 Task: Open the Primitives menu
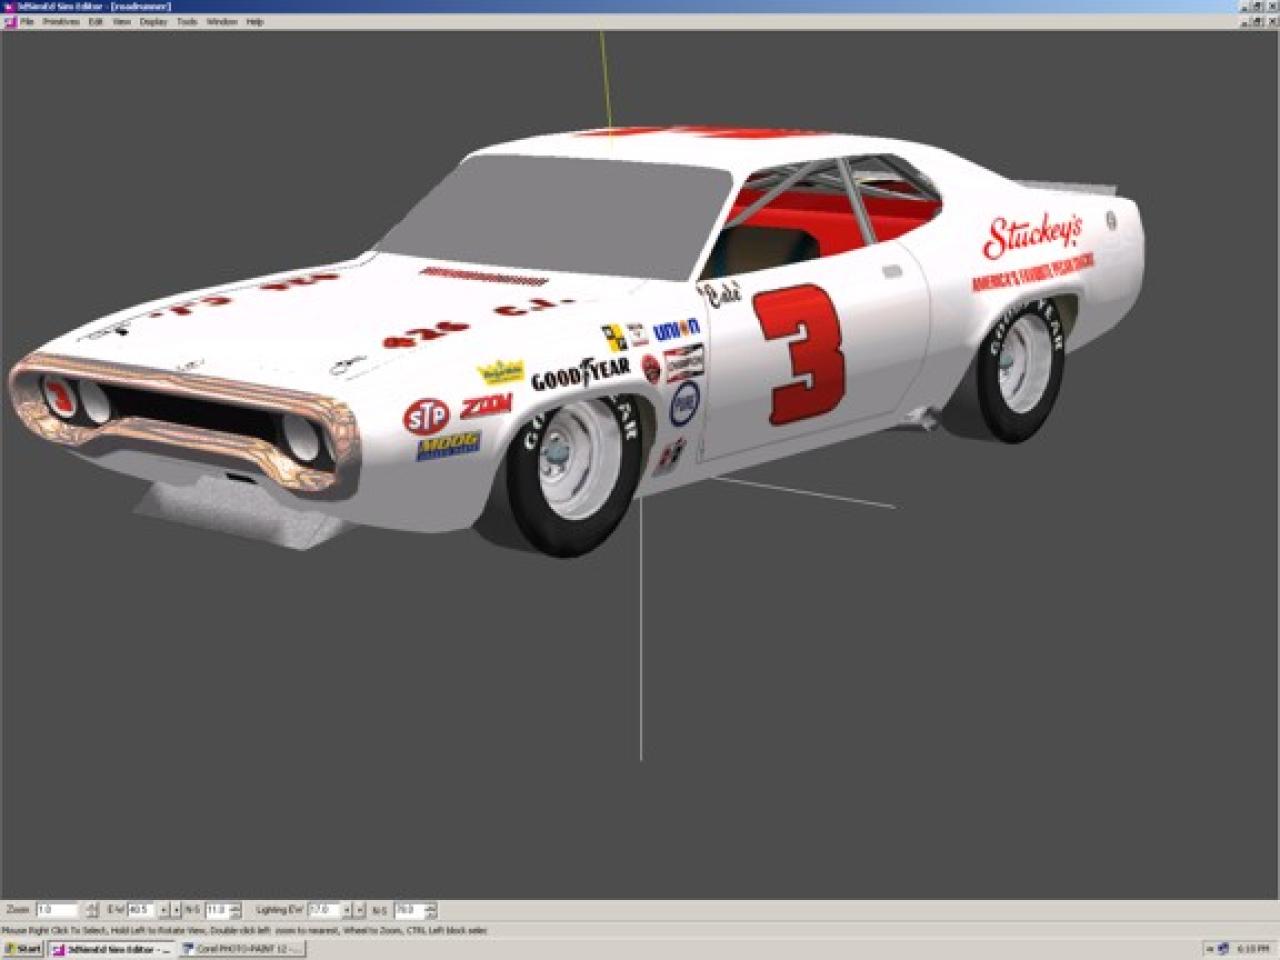coord(60,21)
